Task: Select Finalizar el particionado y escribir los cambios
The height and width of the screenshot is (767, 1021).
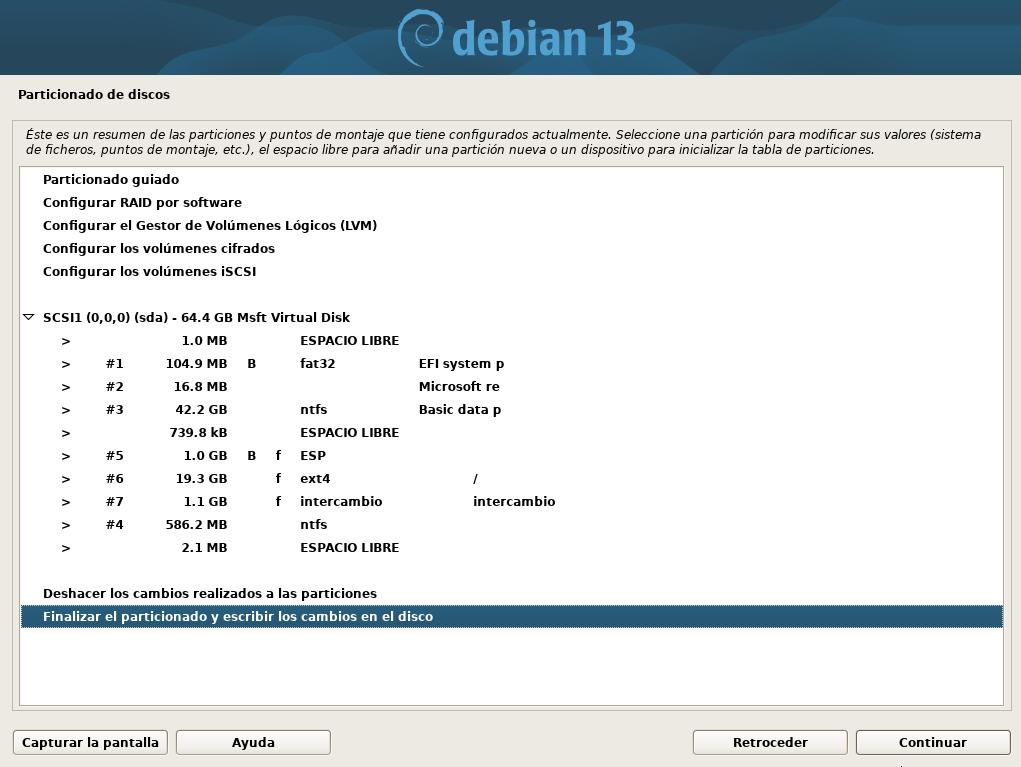Action: pyautogui.click(x=511, y=617)
